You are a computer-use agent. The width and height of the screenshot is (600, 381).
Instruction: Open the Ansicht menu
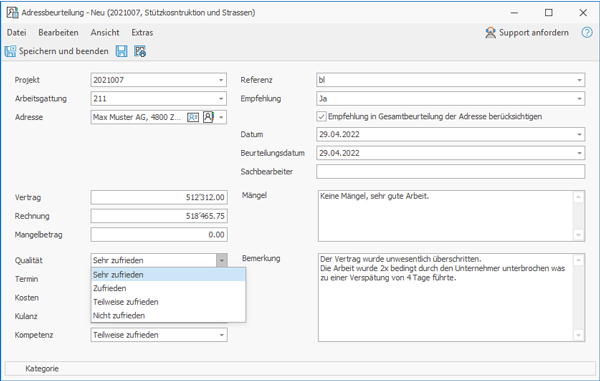pos(105,33)
